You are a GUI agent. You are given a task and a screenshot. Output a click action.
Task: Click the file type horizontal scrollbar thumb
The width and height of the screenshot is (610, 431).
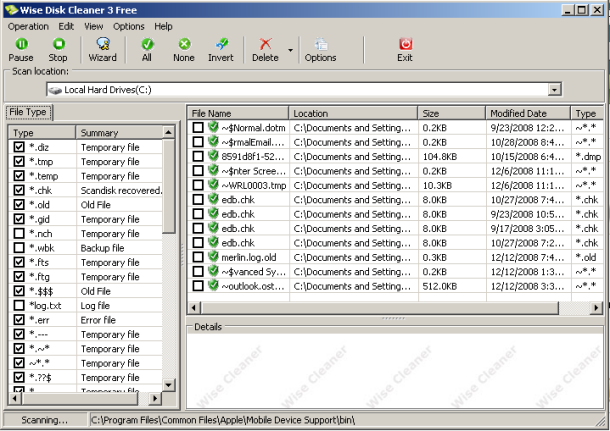80,398
